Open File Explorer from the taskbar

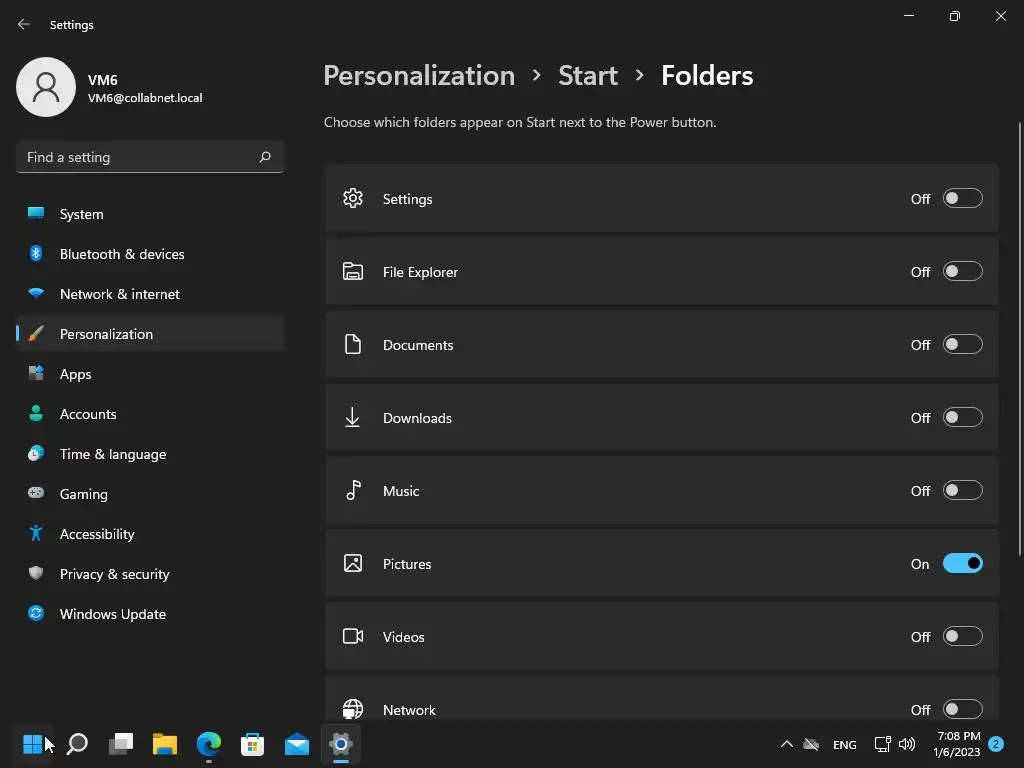coord(165,744)
